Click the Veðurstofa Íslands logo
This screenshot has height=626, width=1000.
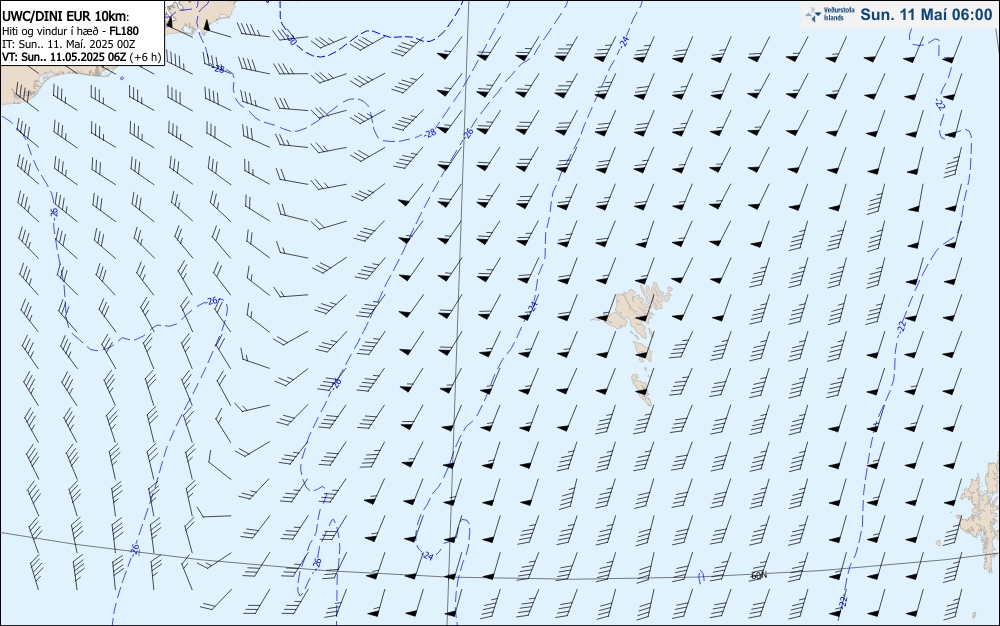(x=830, y=14)
